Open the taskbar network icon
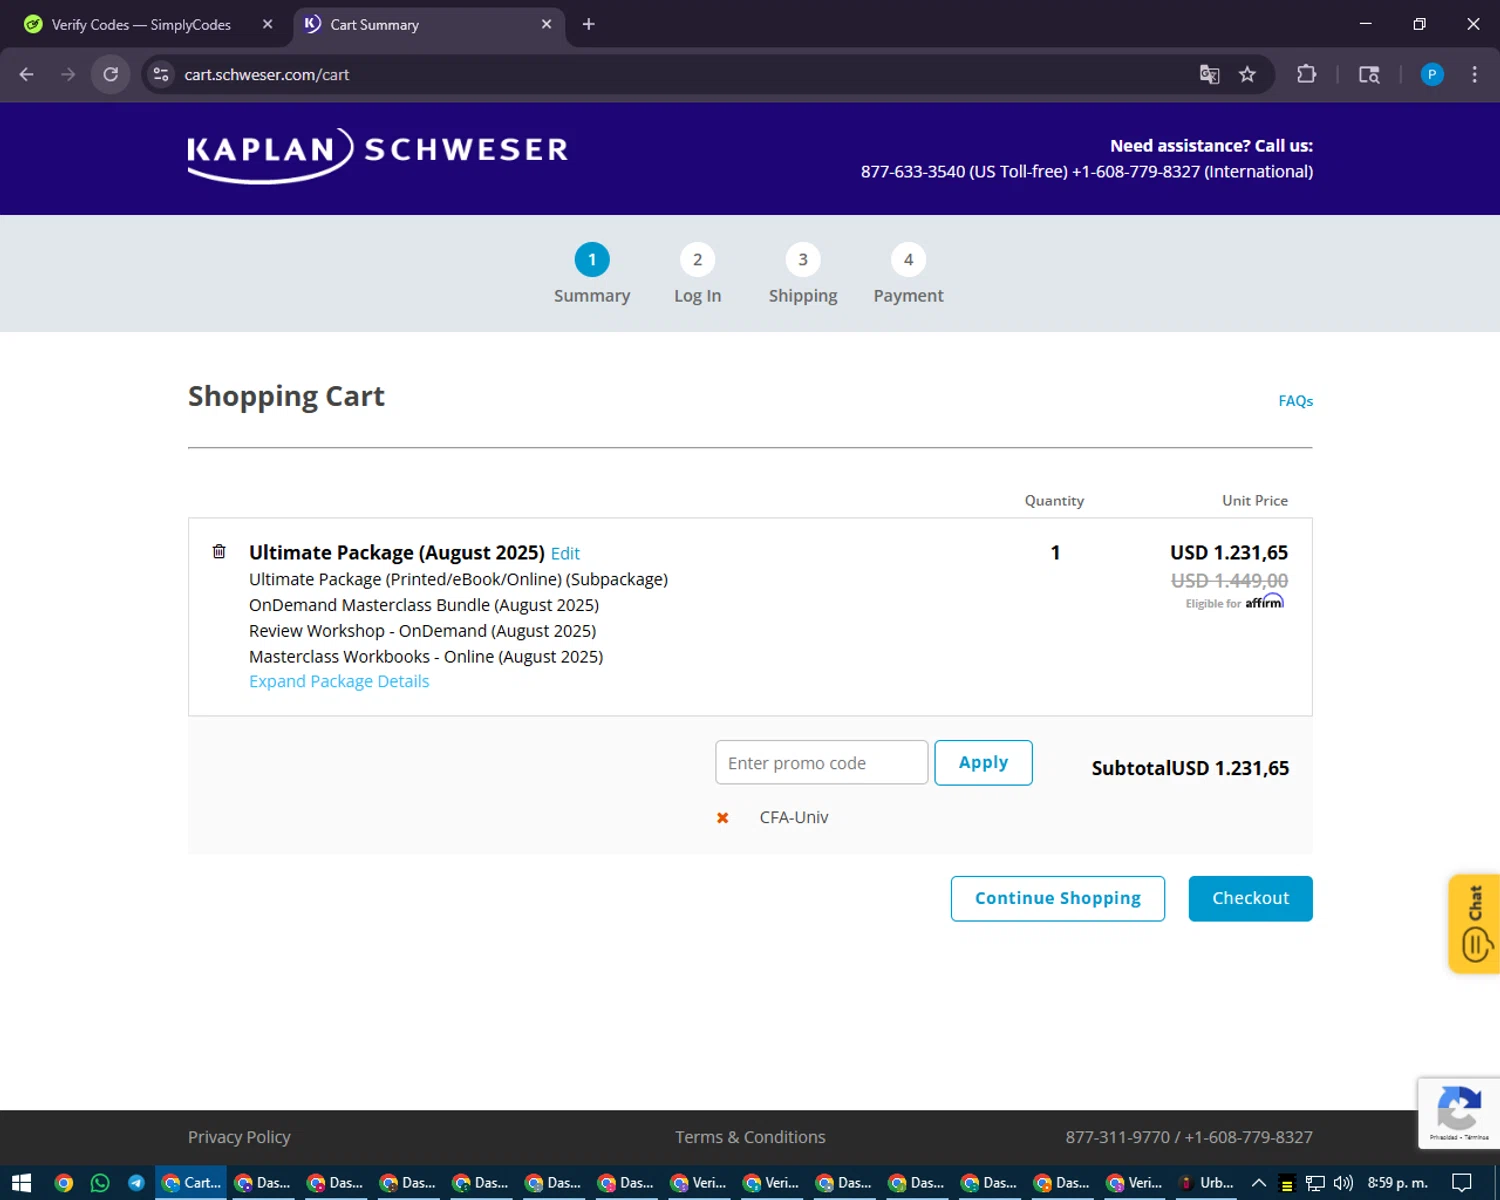Screen dimensions: 1500x1200 [x=1315, y=1183]
